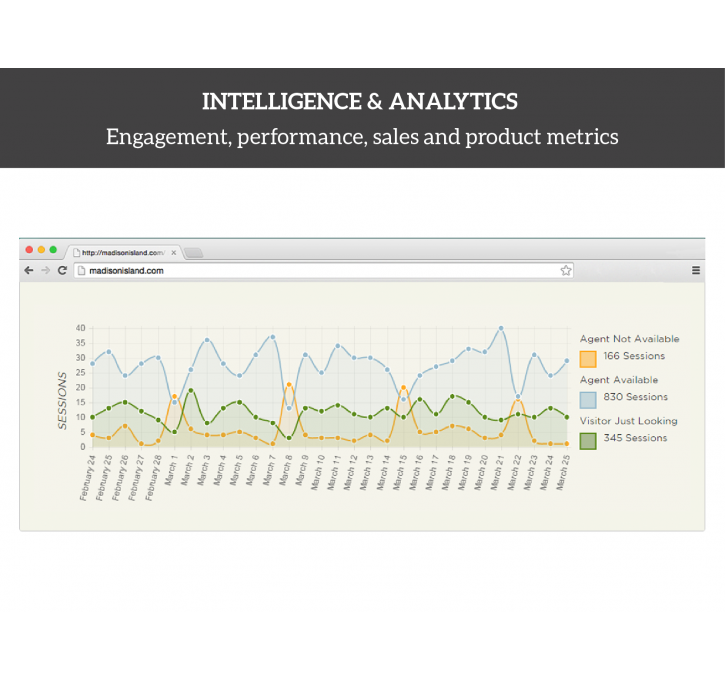Select the green March 2 peak point
The width and height of the screenshot is (725, 680).
pyautogui.click(x=190, y=391)
